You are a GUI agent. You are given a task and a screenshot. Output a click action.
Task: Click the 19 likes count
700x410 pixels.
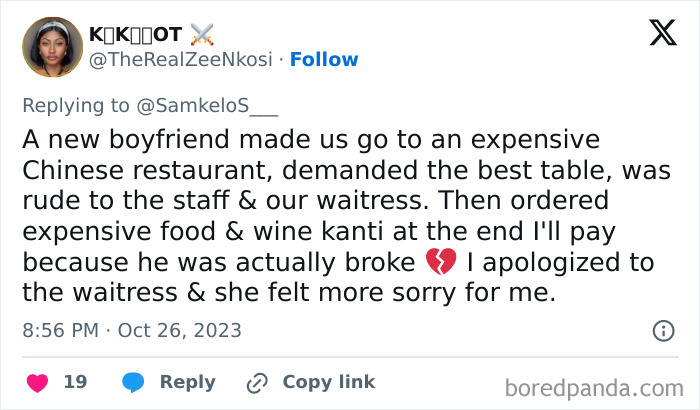pos(75,382)
